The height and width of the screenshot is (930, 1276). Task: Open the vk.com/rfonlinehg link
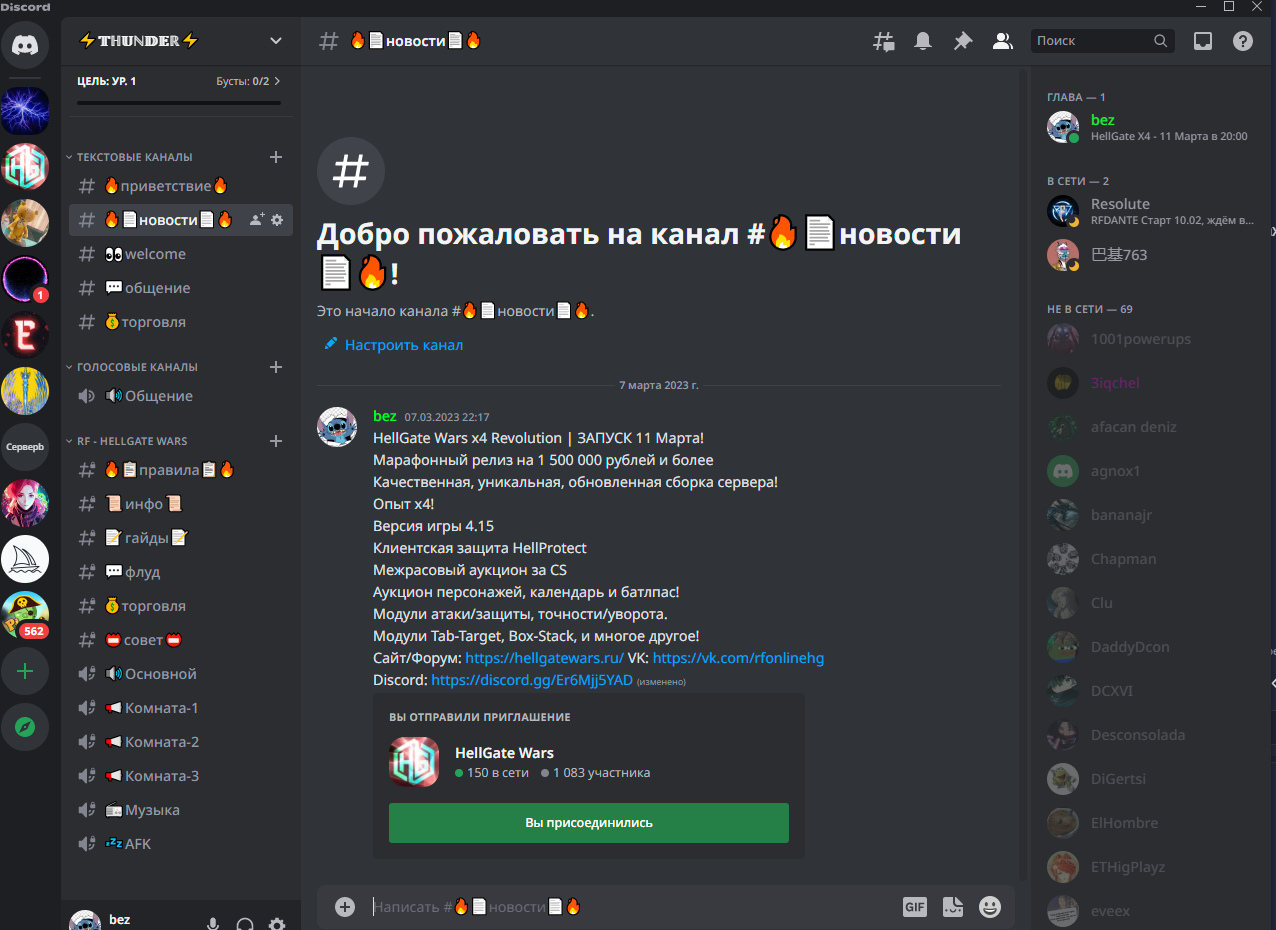coord(738,658)
